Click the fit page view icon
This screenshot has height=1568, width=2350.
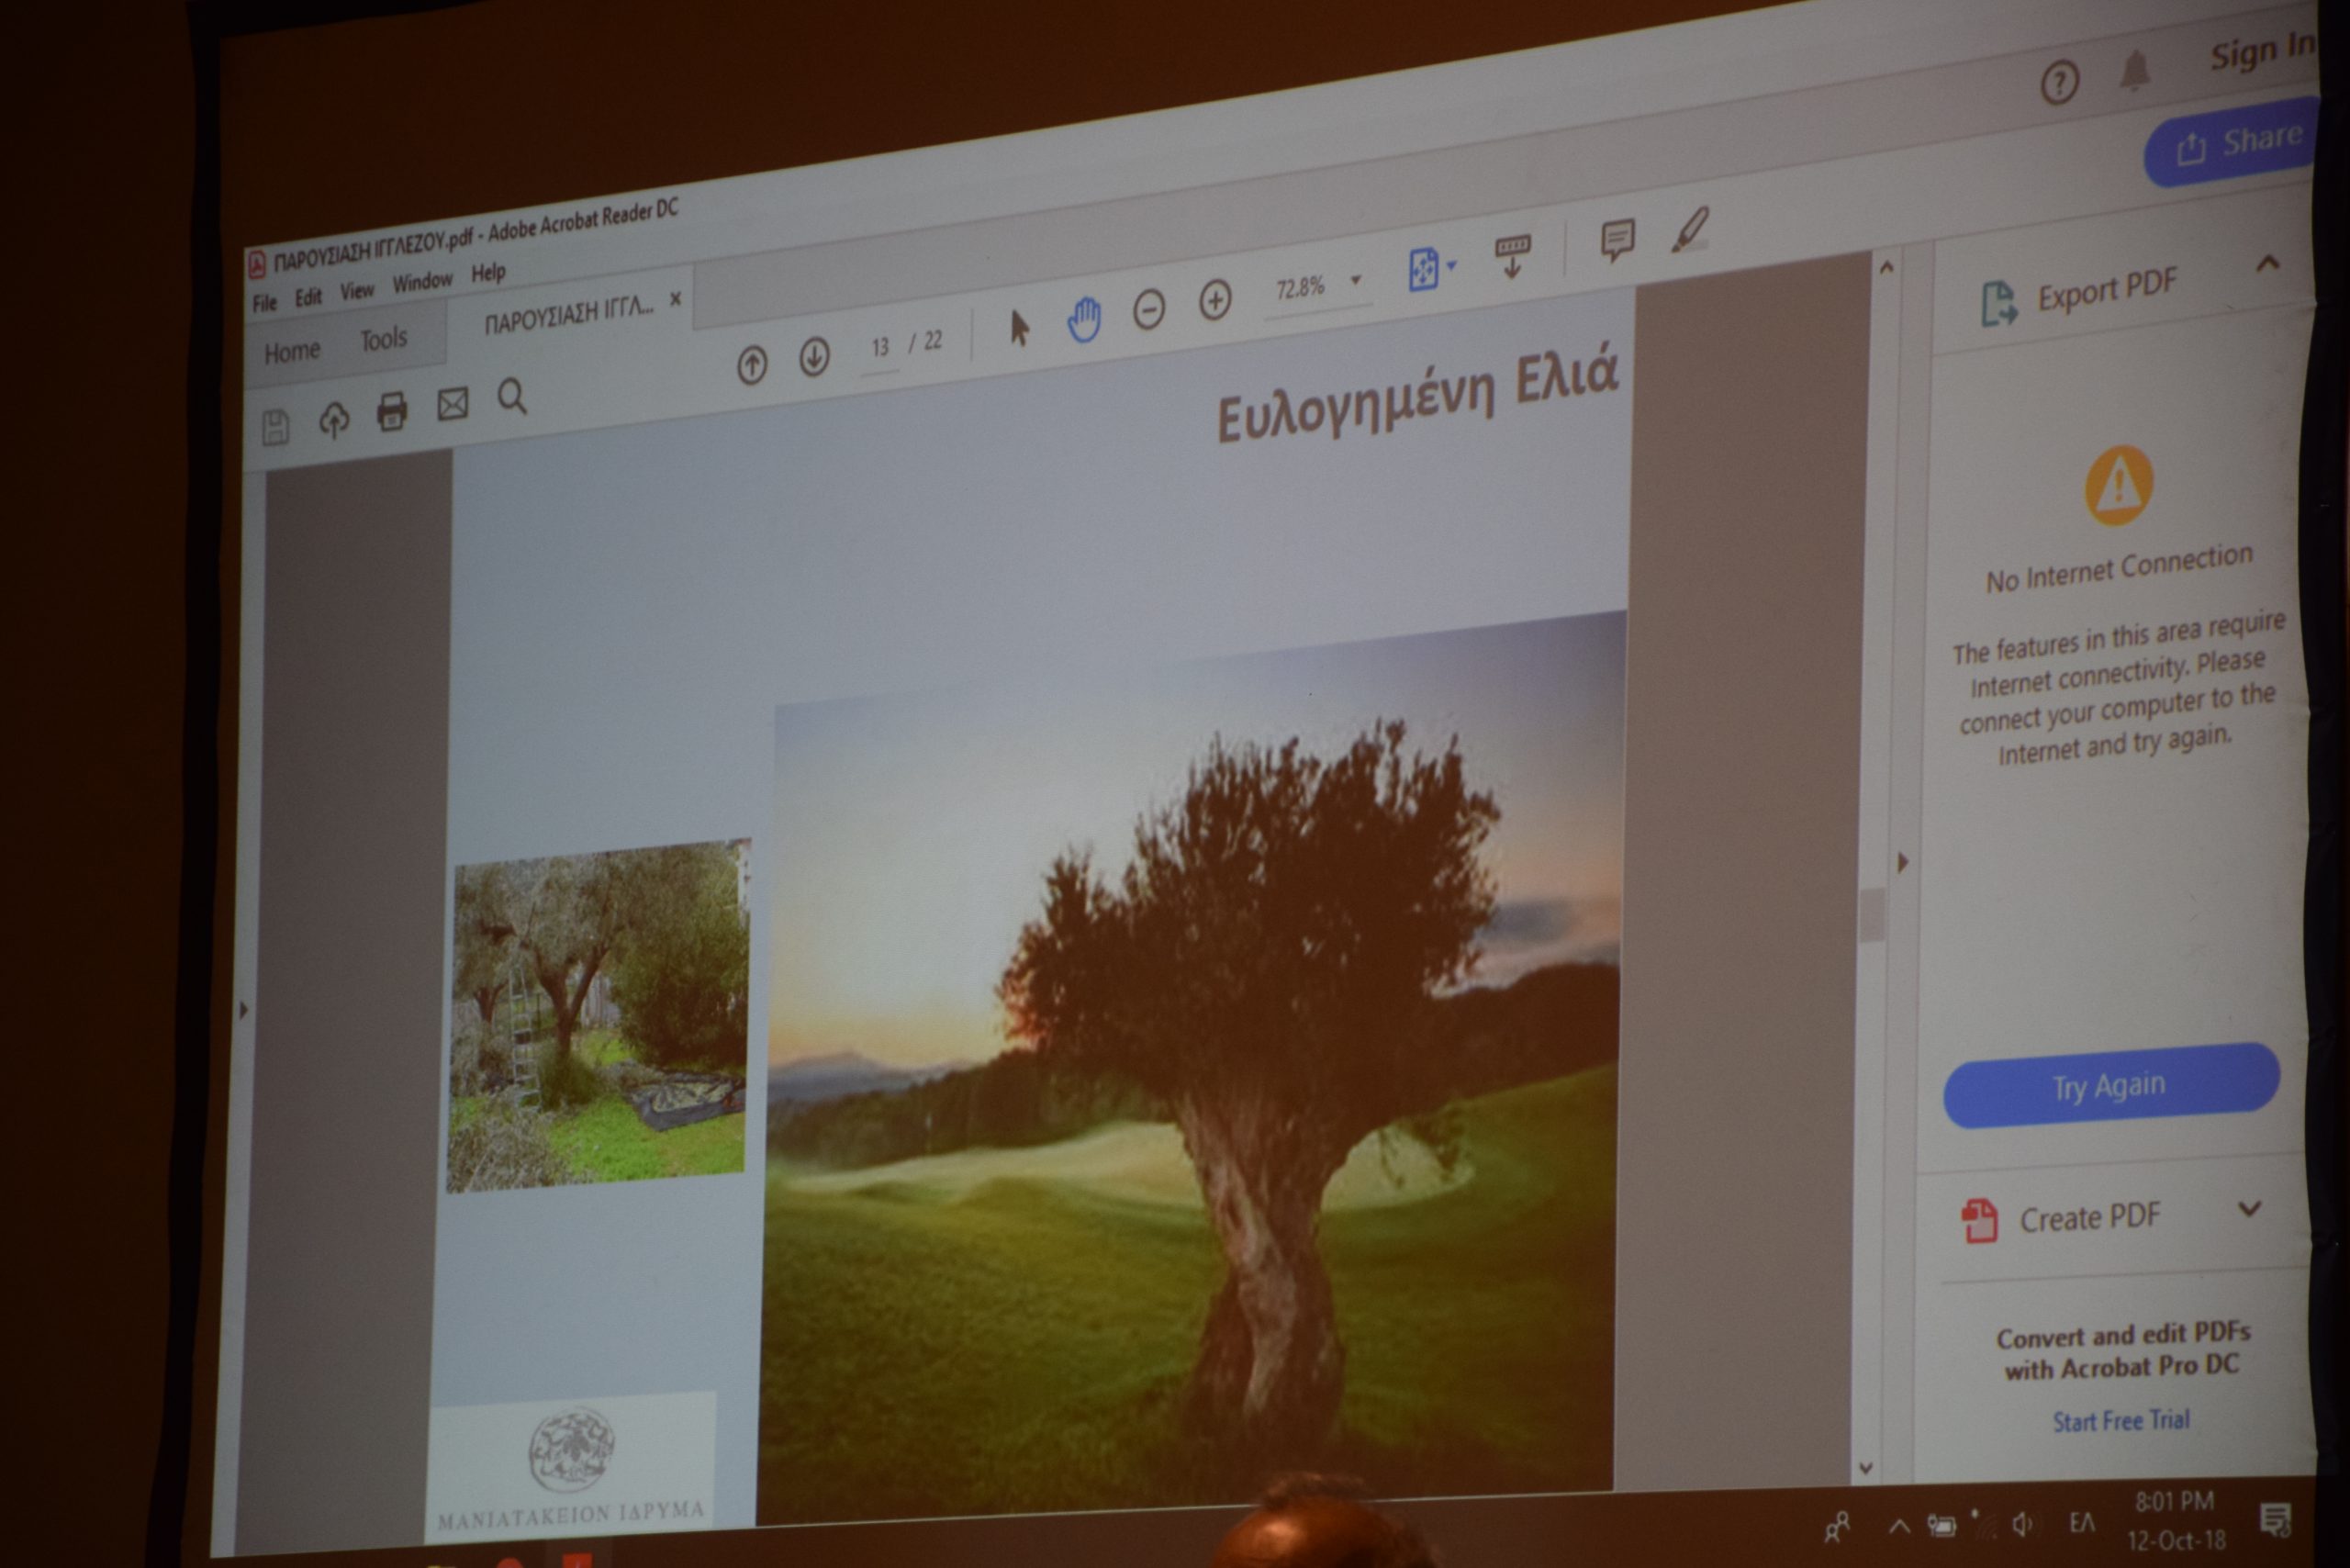click(1423, 269)
